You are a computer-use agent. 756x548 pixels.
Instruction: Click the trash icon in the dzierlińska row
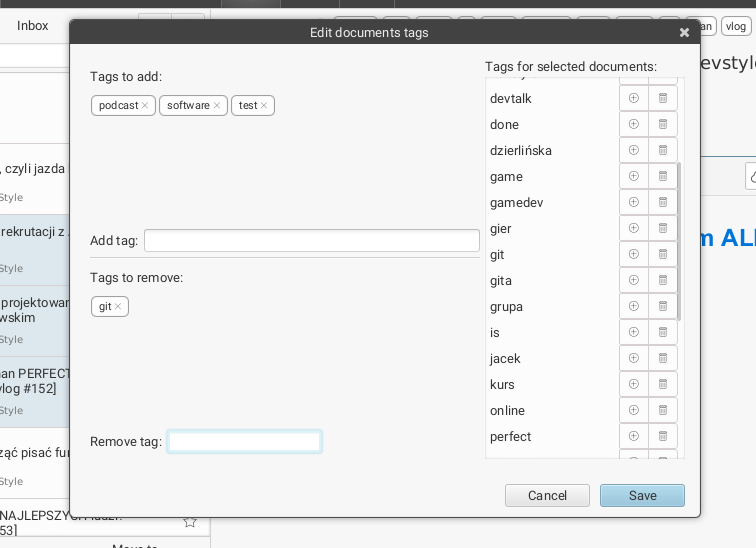[662, 150]
